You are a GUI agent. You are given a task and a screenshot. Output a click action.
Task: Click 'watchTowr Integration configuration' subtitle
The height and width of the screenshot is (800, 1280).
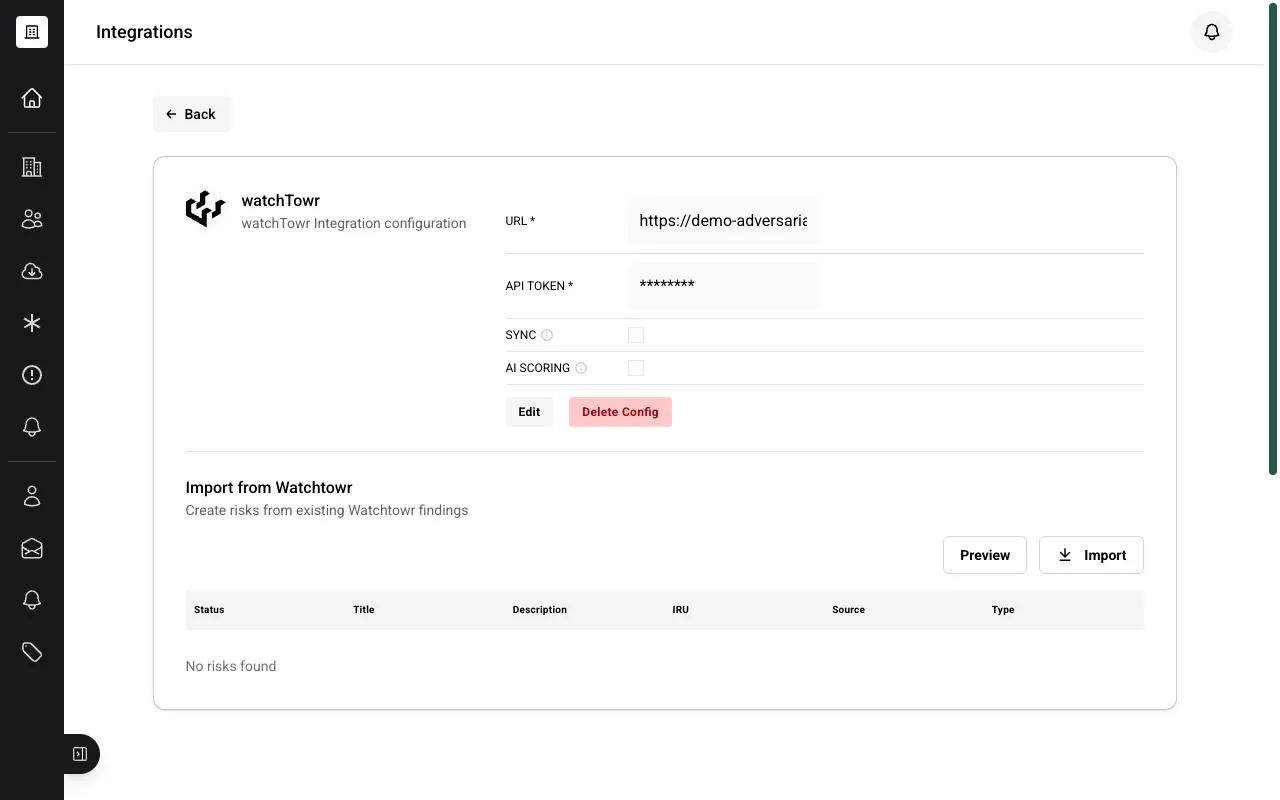[x=354, y=223]
